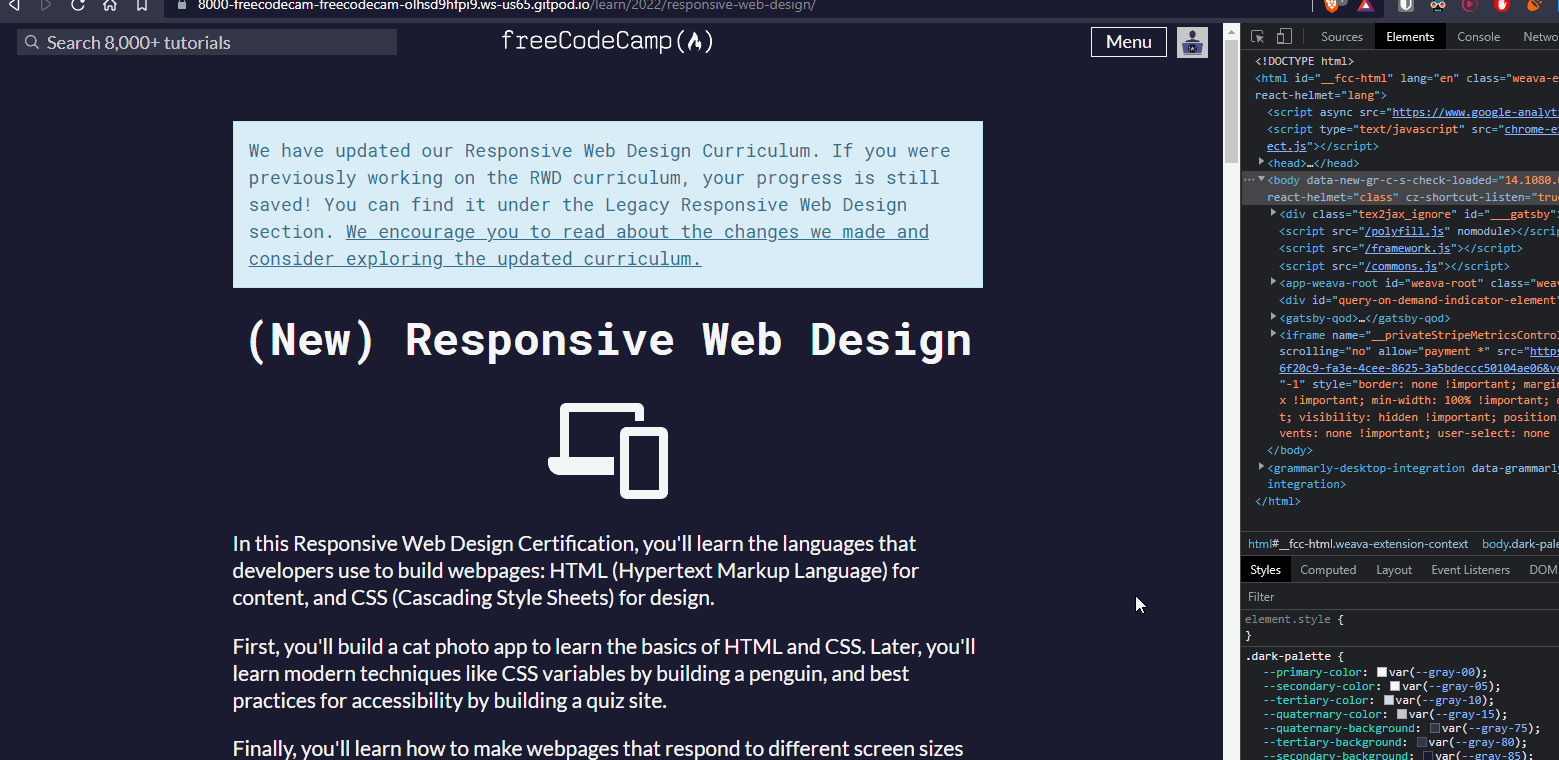Expand the grammarly-desktop-integration node

click(x=1262, y=467)
